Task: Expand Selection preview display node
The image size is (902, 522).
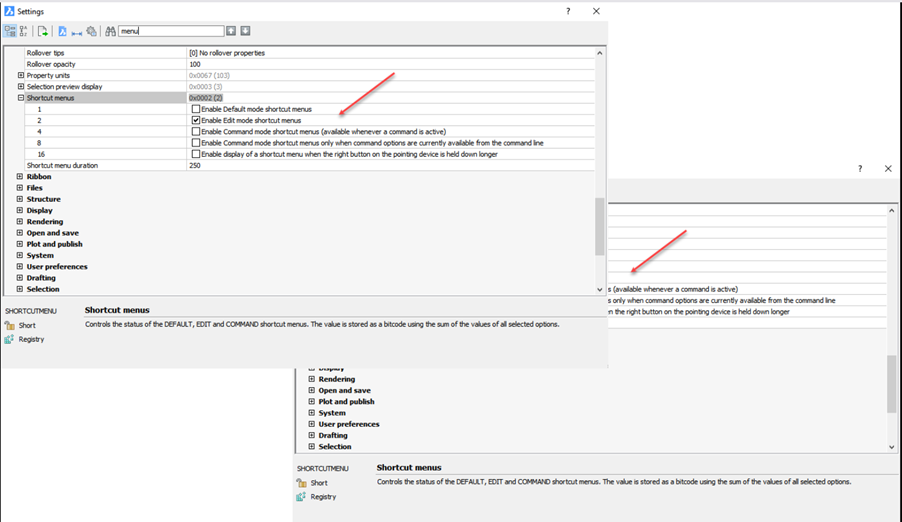Action: coord(21,86)
